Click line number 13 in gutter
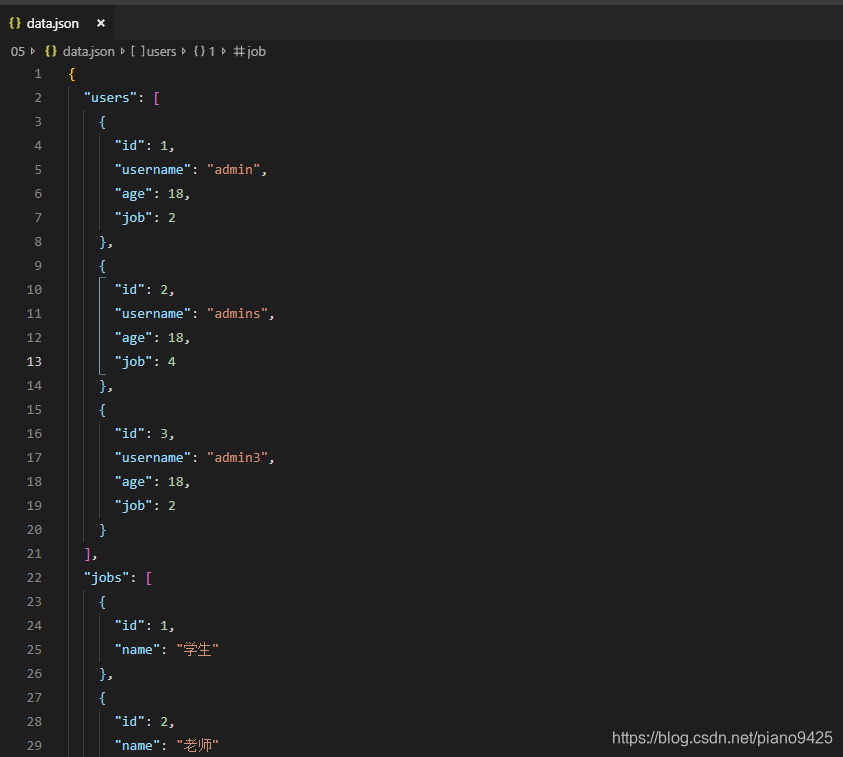The image size is (843, 757). pyautogui.click(x=34, y=362)
